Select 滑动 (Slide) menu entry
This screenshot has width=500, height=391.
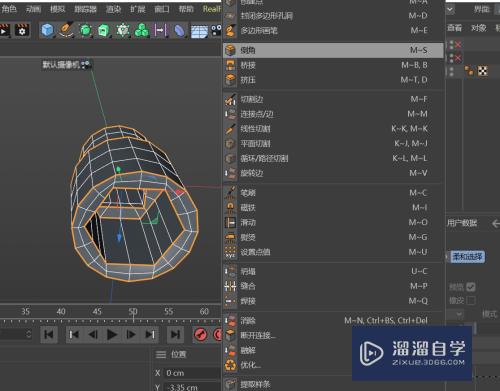[x=333, y=222]
